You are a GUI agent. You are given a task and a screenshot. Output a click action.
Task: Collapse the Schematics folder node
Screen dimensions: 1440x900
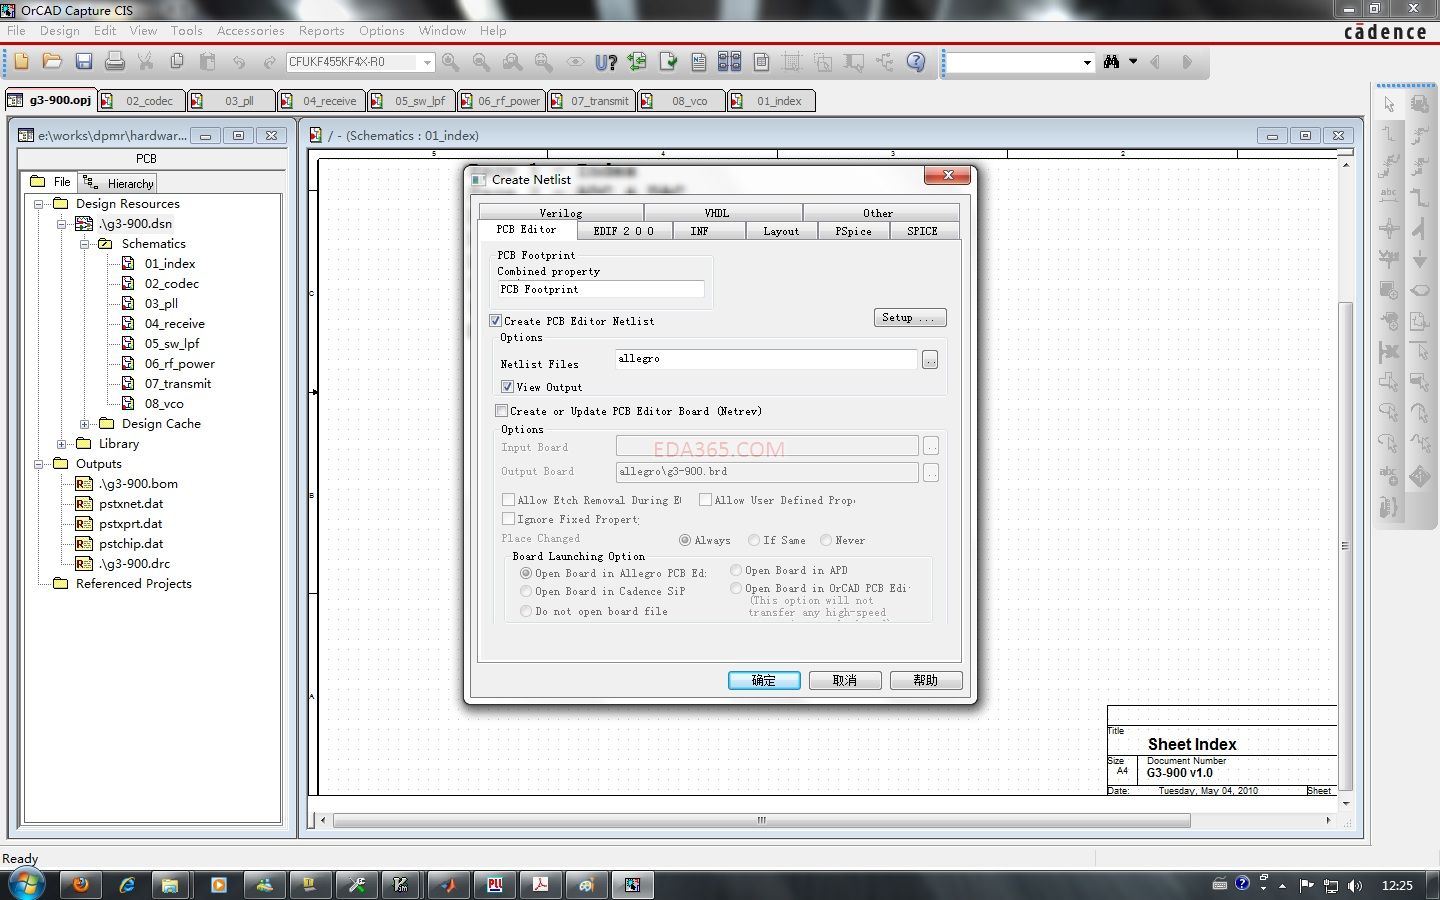[85, 244]
